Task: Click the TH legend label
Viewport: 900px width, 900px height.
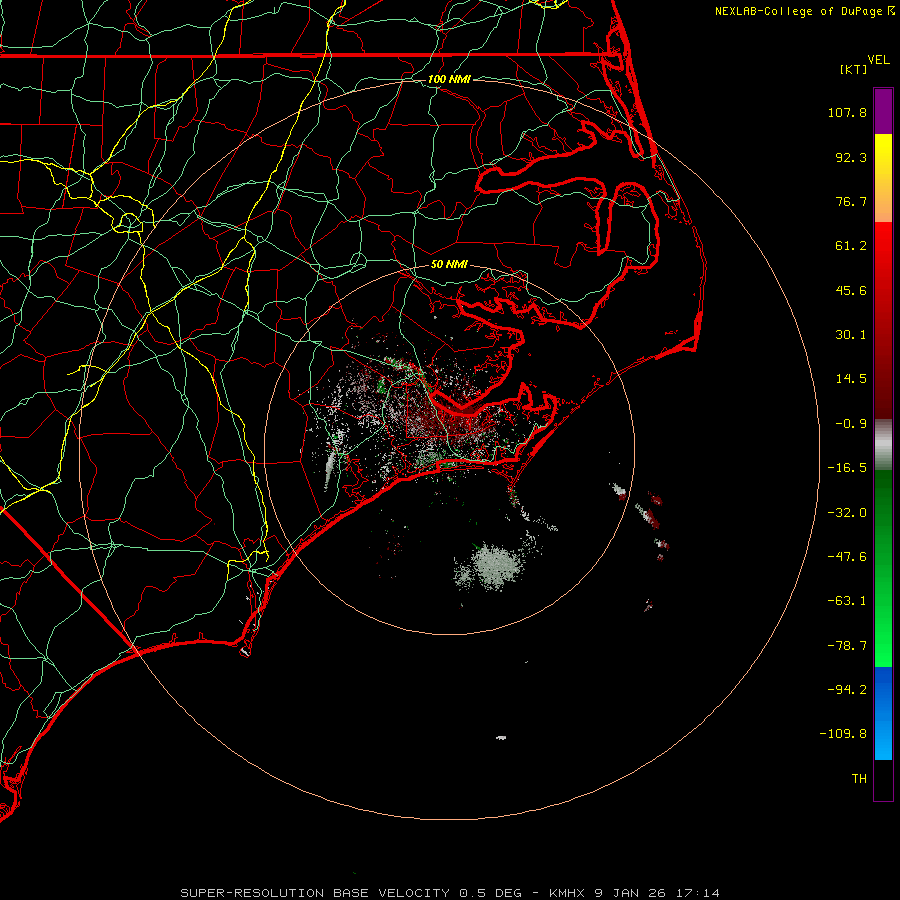Action: pyautogui.click(x=859, y=778)
